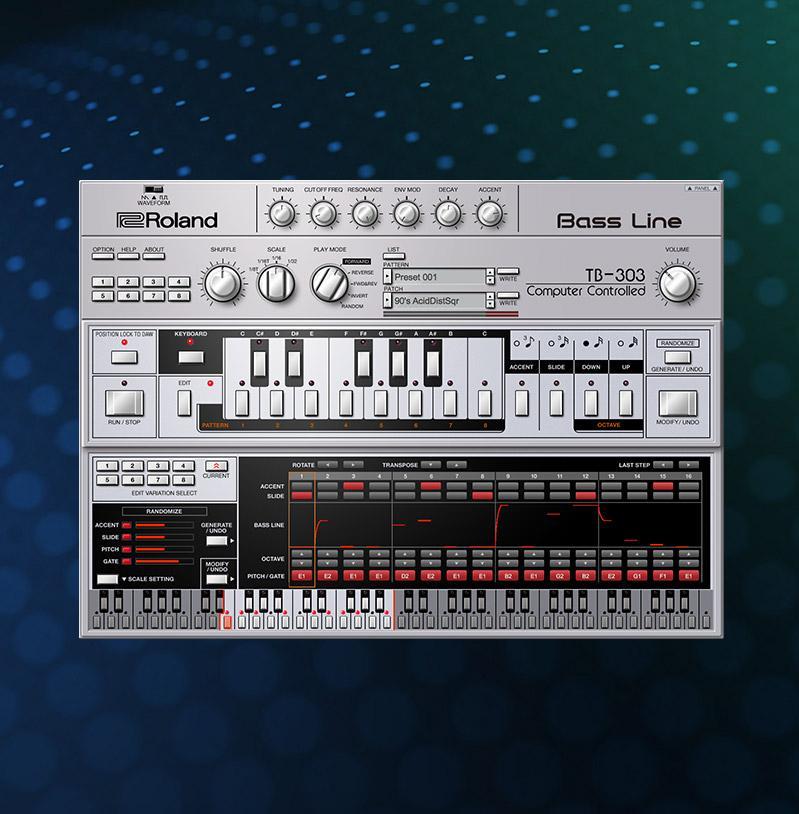Select variation 7 in top panel
The image size is (799, 814).
pyautogui.click(x=154, y=296)
